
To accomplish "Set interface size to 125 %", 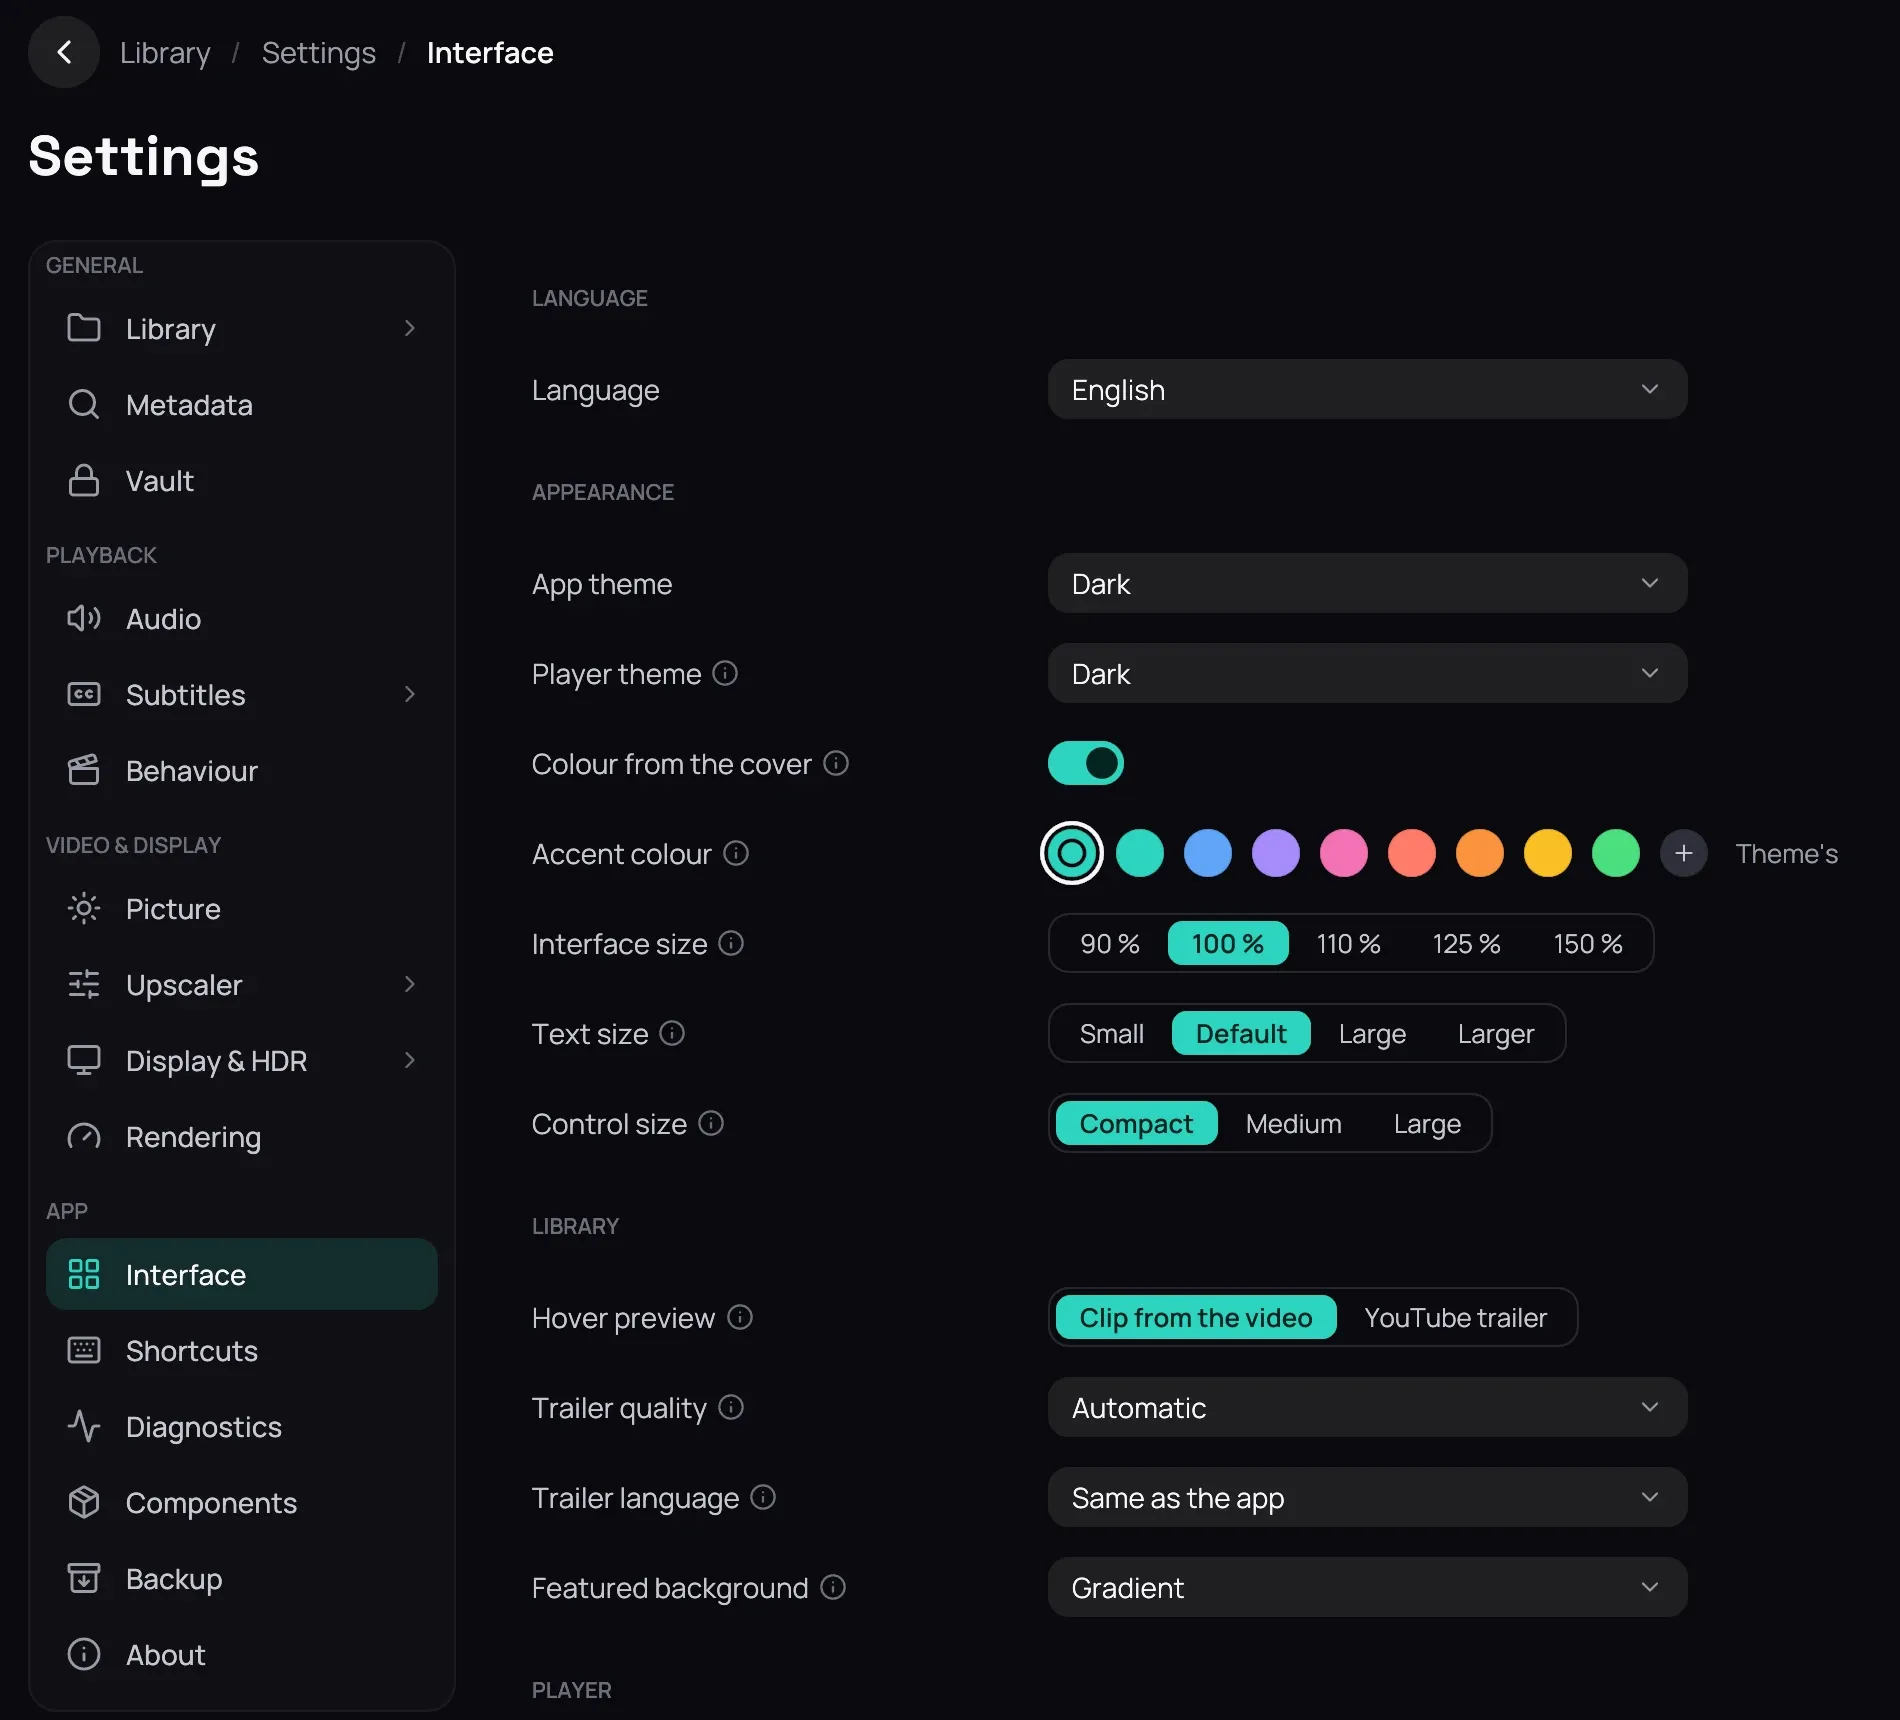I will [1466, 943].
